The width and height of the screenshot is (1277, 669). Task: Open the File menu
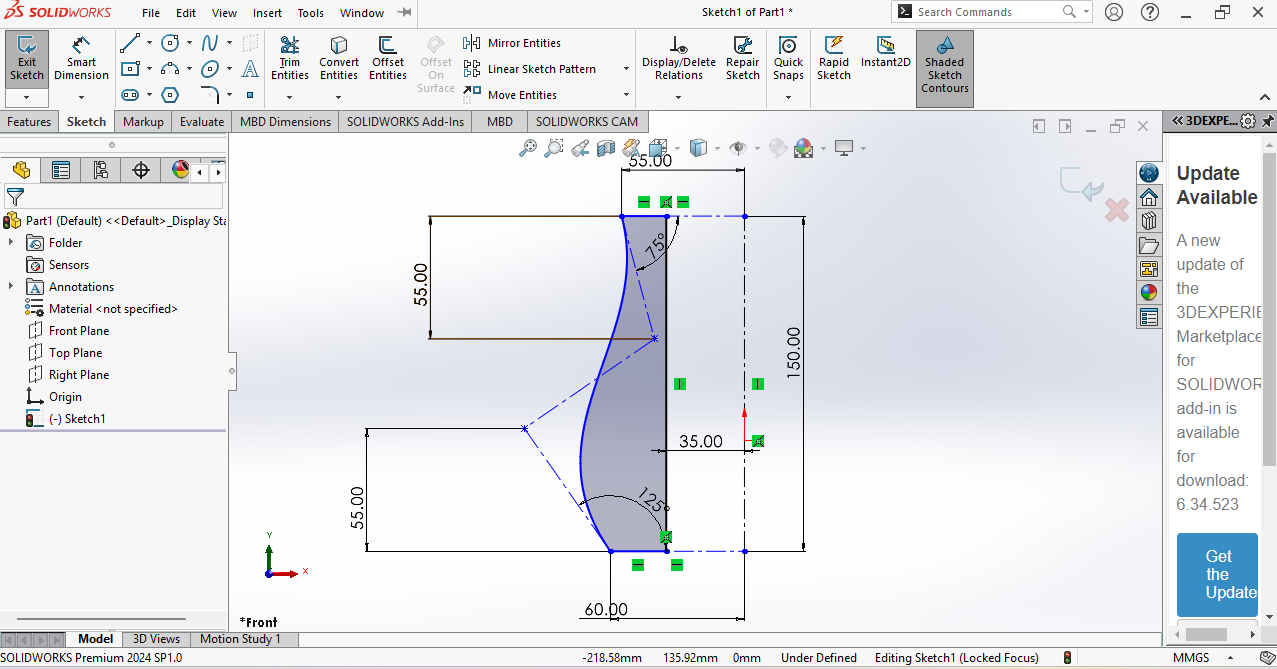point(151,13)
